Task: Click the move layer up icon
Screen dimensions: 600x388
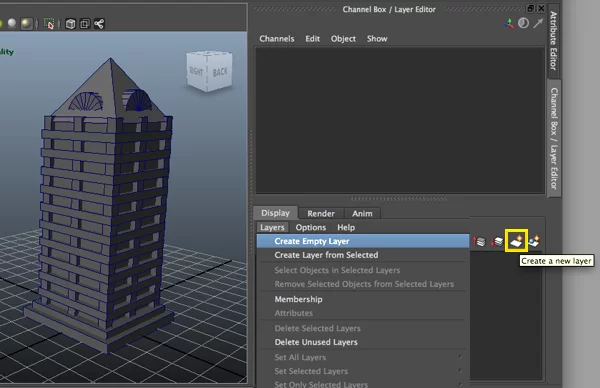Action: (x=479, y=241)
